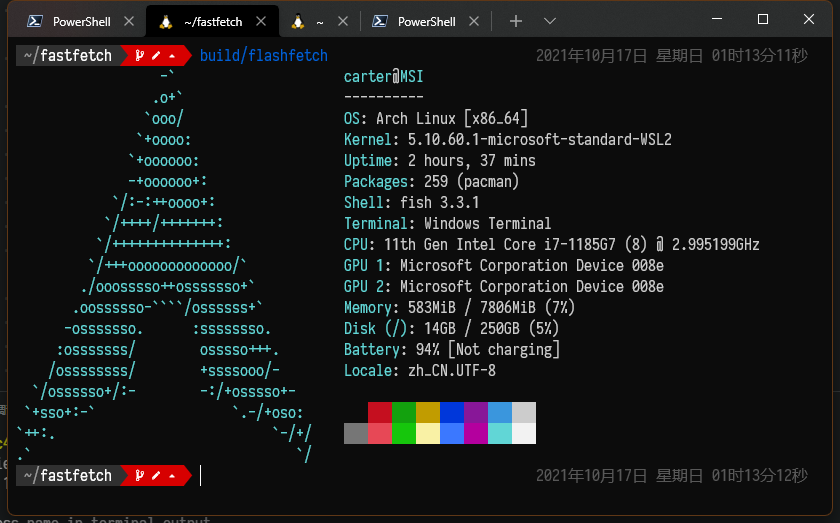840x523 pixels.
Task: Open the PowerShell tab next to the plus button
Action: [x=426, y=21]
